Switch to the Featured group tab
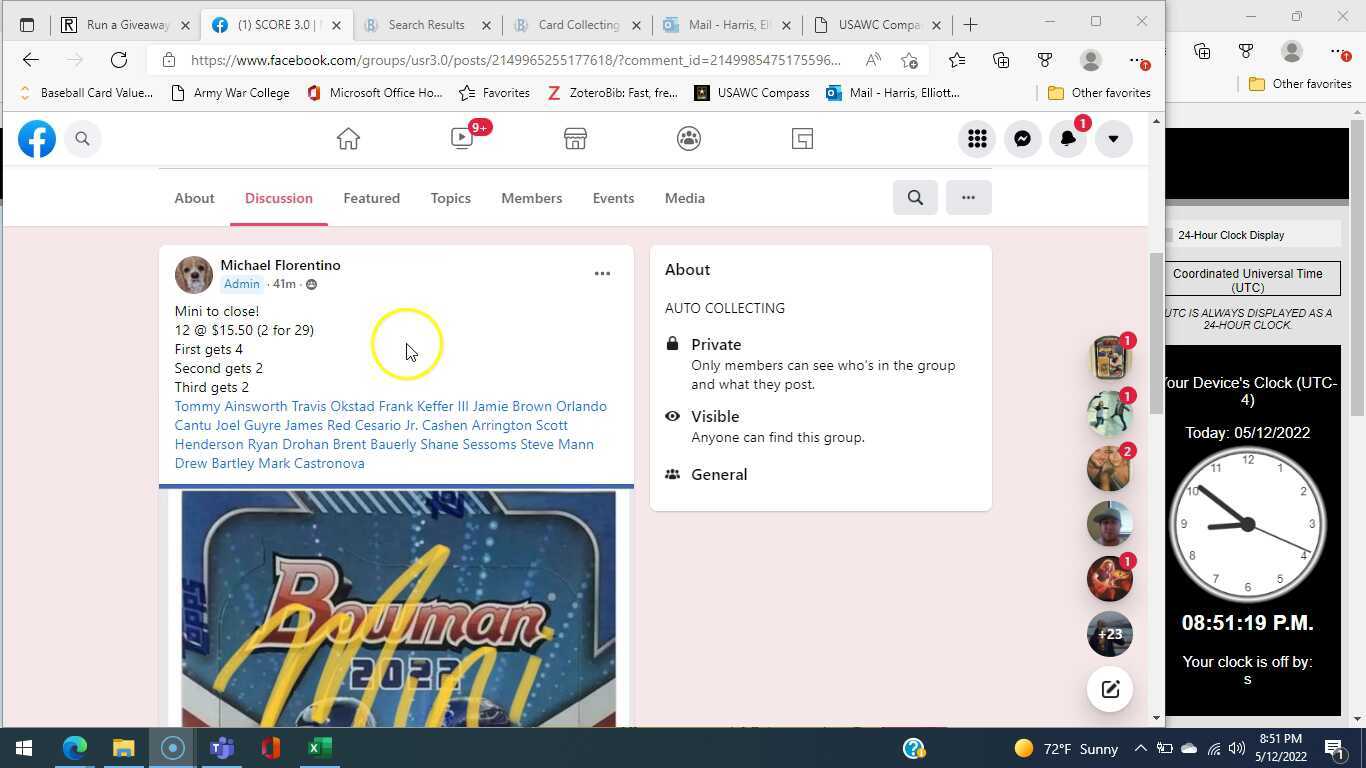The height and width of the screenshot is (768, 1366). [x=371, y=198]
